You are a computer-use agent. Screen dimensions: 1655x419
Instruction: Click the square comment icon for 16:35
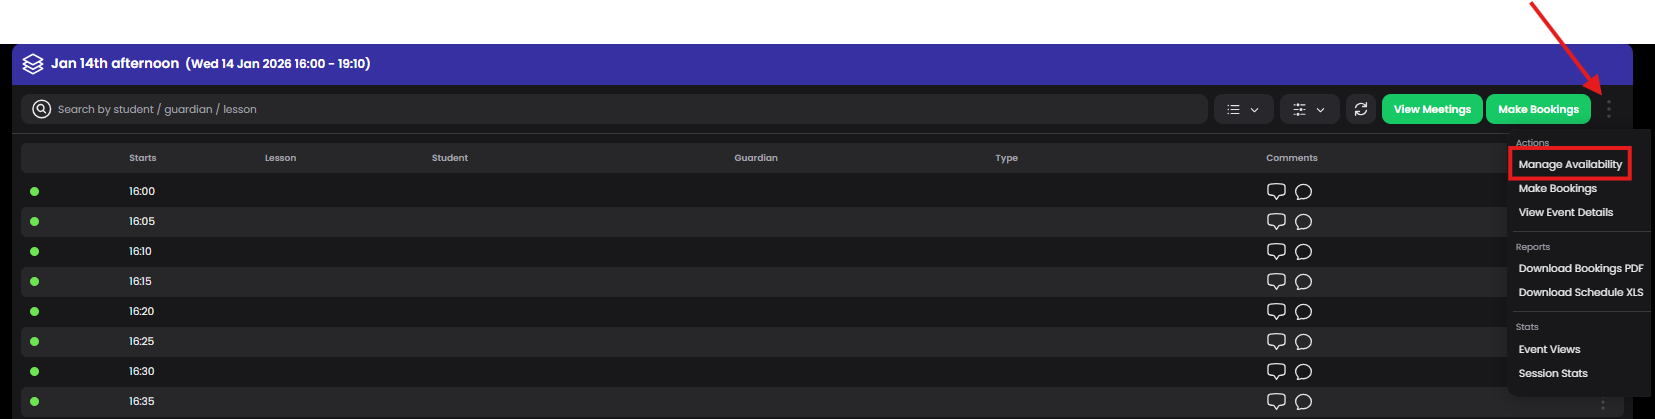(x=1276, y=401)
